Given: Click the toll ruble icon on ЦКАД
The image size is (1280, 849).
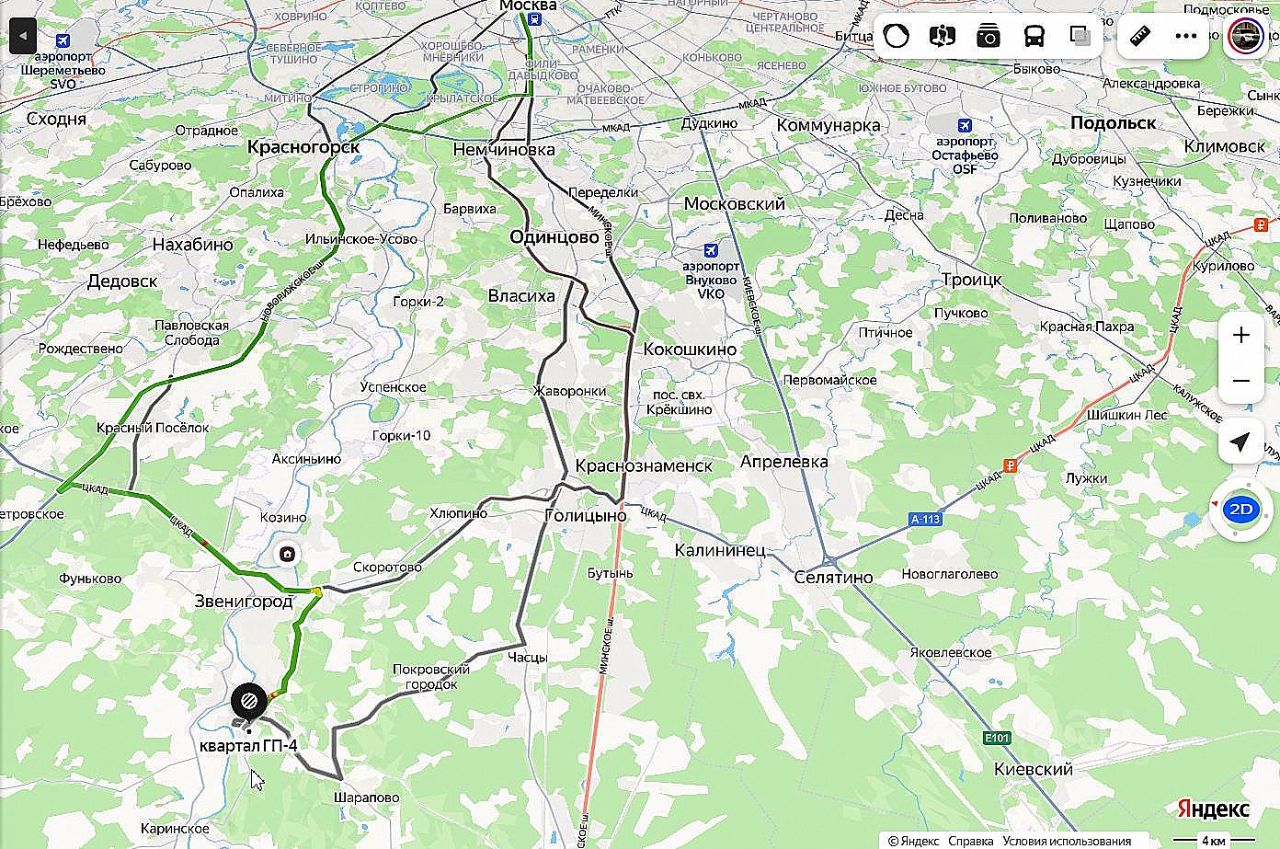Looking at the screenshot, I should [1011, 465].
